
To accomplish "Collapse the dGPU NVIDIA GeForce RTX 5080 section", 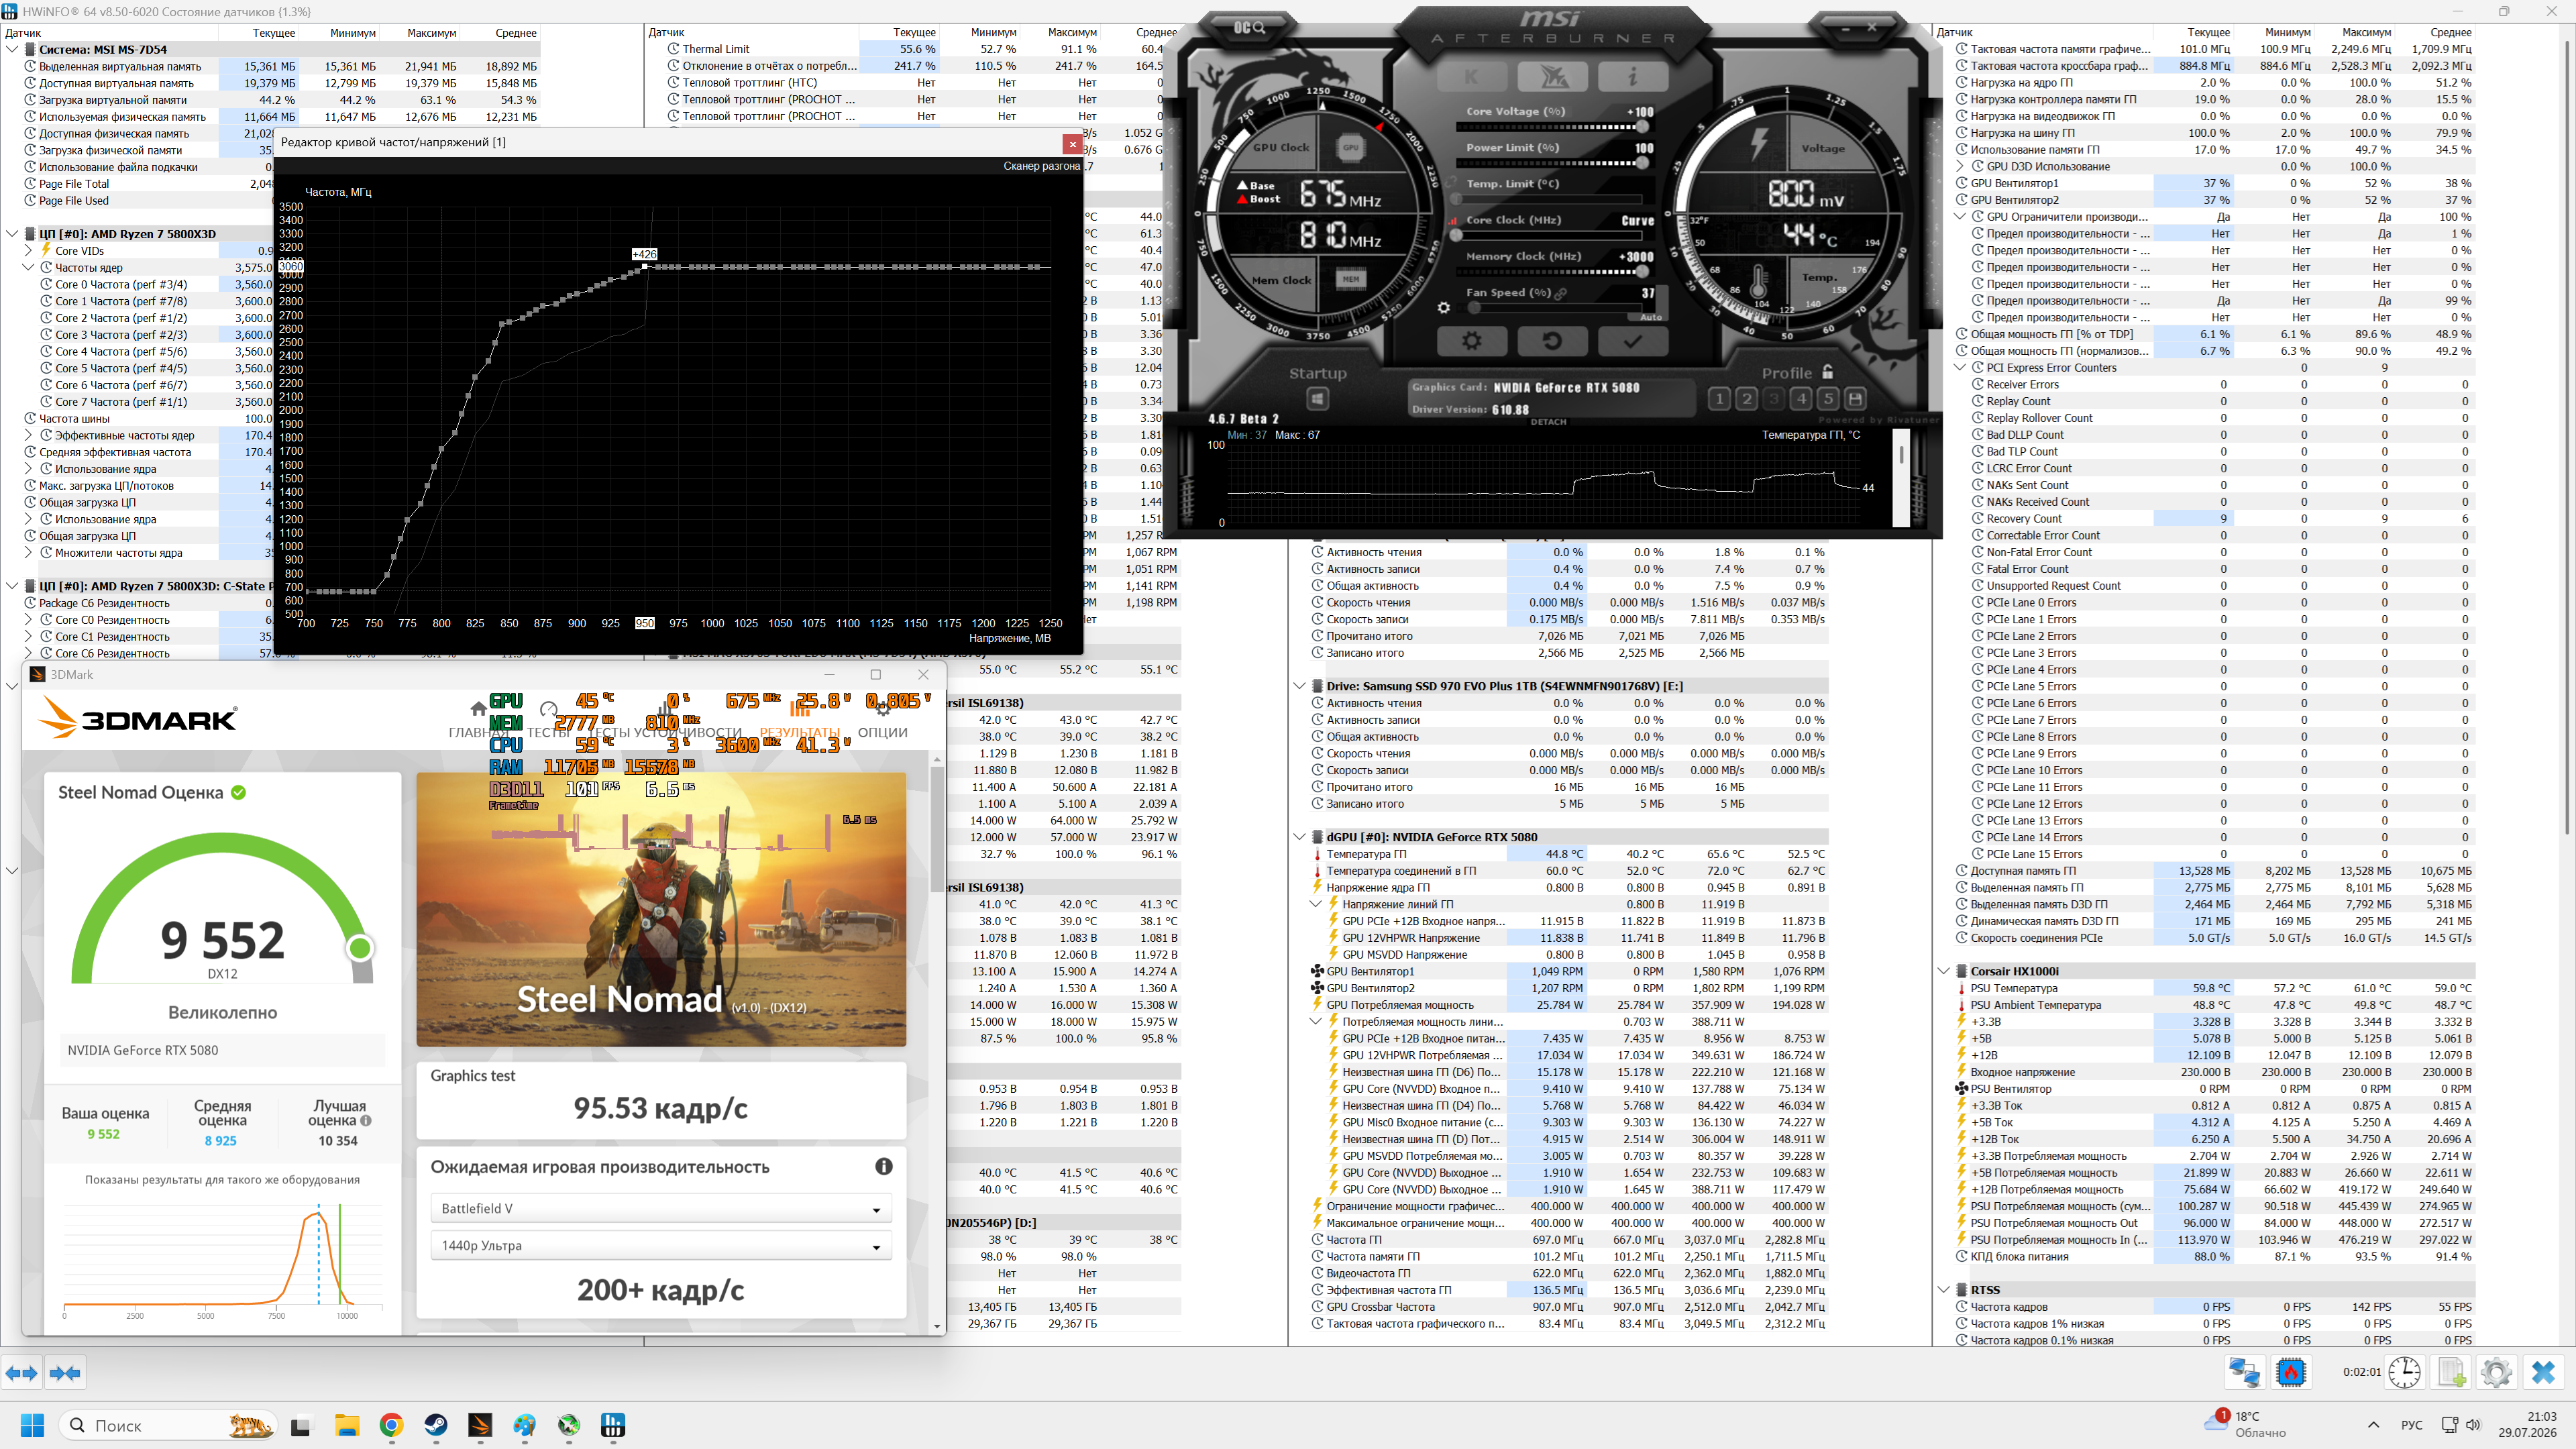I will pyautogui.click(x=1300, y=837).
